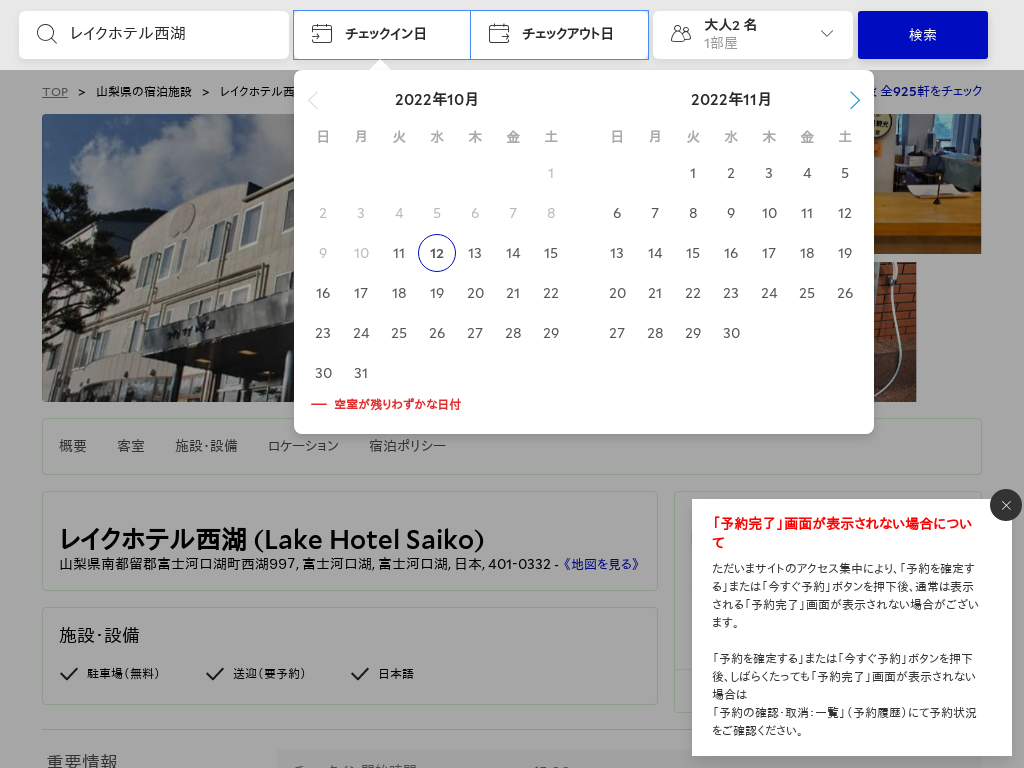The width and height of the screenshot is (1024, 768).
Task: Click the guests people icon
Action: 681,34
